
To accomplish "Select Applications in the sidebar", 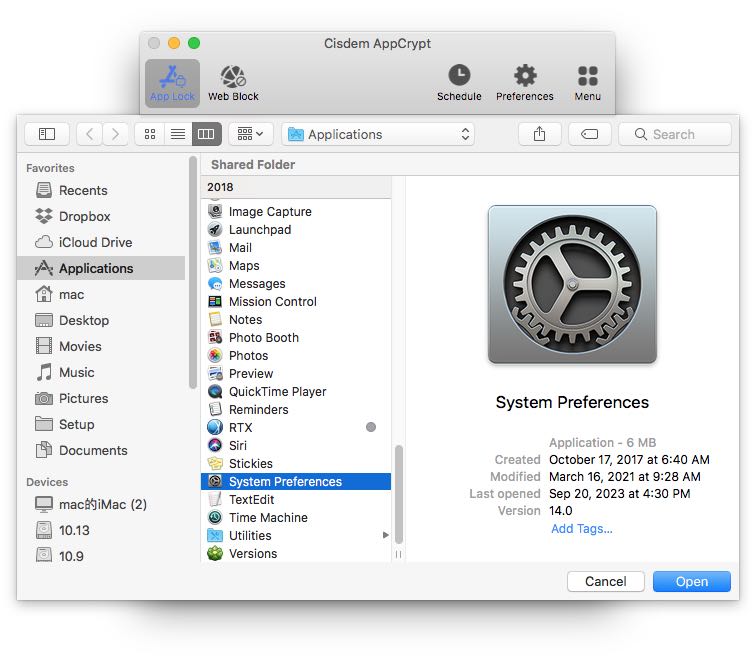I will pyautogui.click(x=101, y=268).
